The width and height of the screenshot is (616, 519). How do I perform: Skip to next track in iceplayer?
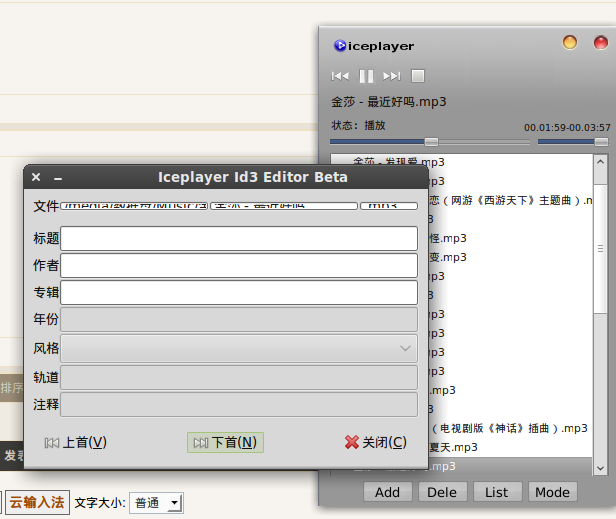[x=392, y=76]
